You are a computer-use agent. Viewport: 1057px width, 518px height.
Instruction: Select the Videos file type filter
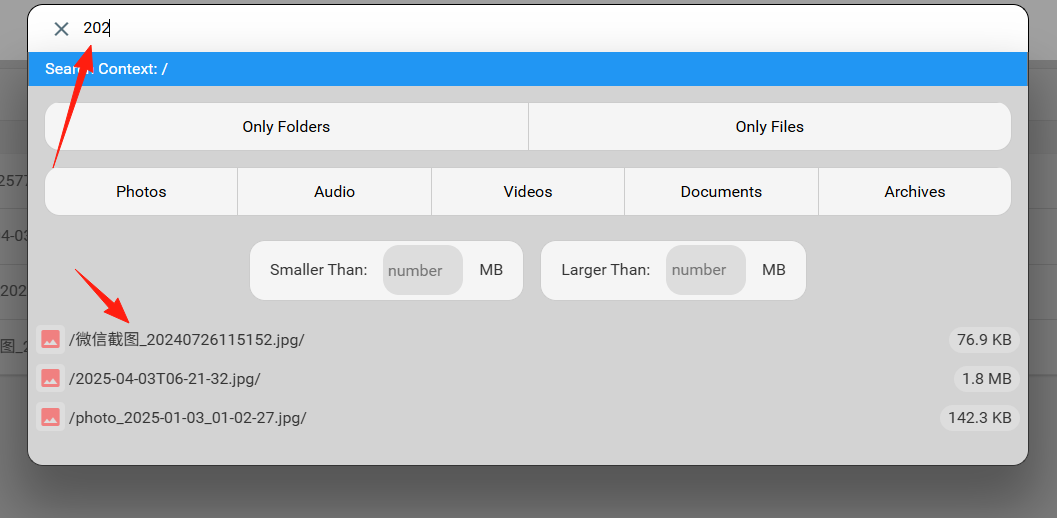coord(528,192)
